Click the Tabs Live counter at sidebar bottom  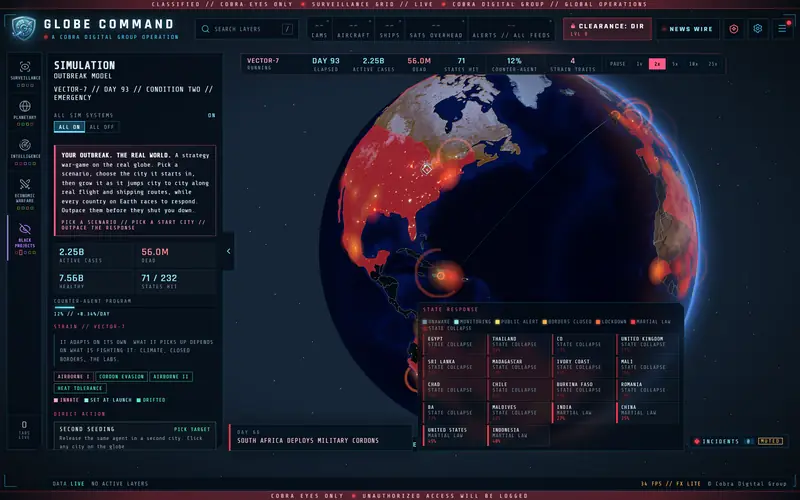(24, 430)
